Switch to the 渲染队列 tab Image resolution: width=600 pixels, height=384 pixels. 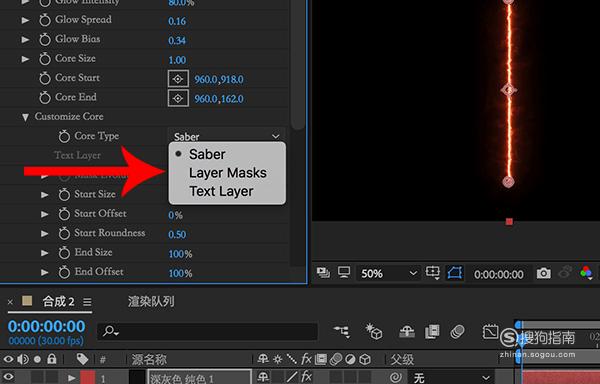point(151,302)
